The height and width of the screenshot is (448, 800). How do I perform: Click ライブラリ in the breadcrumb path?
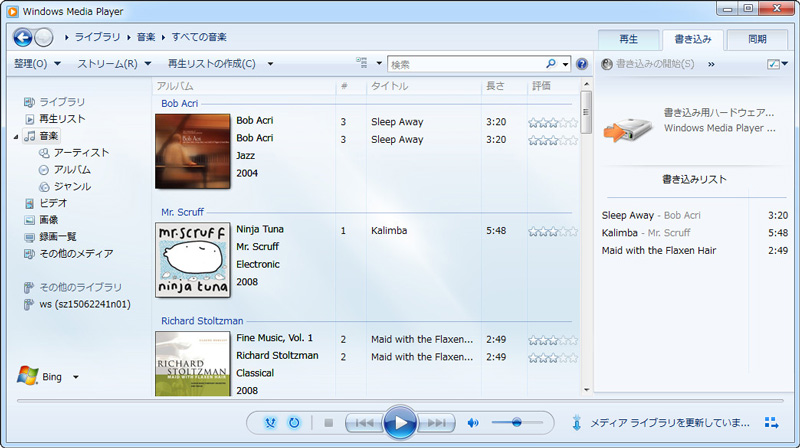coord(97,37)
